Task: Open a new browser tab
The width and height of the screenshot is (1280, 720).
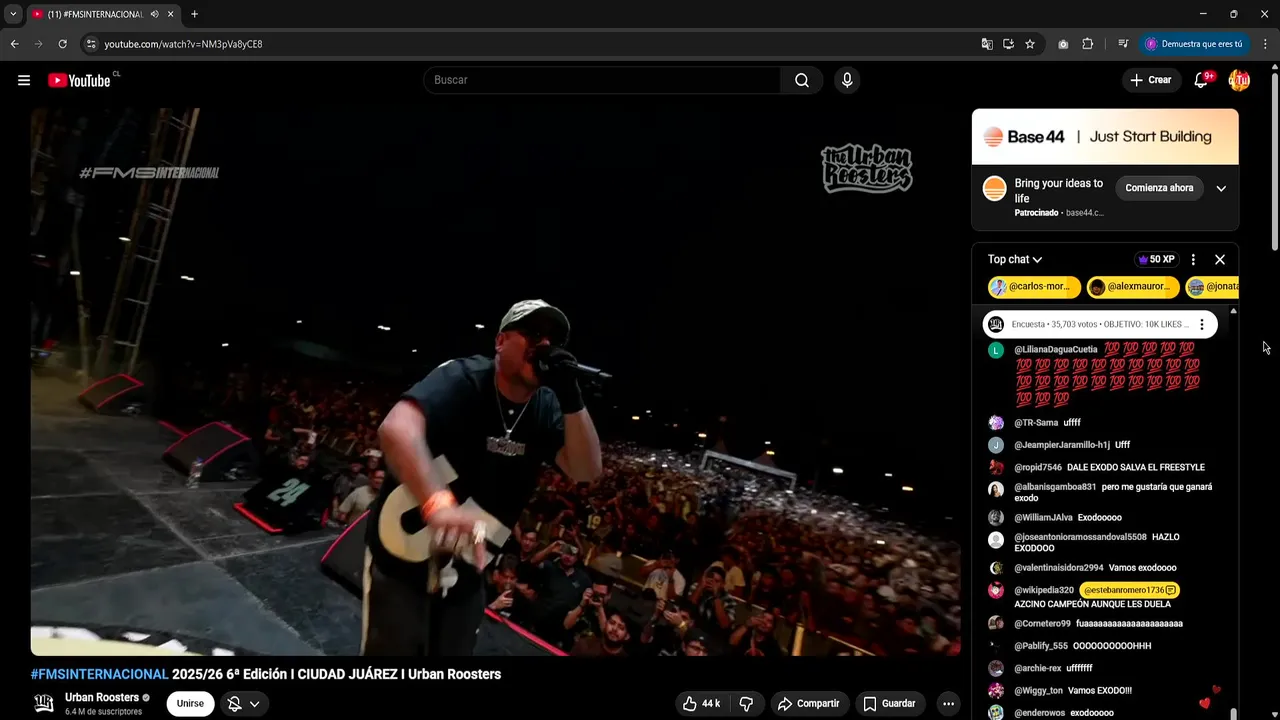Action: (x=194, y=14)
